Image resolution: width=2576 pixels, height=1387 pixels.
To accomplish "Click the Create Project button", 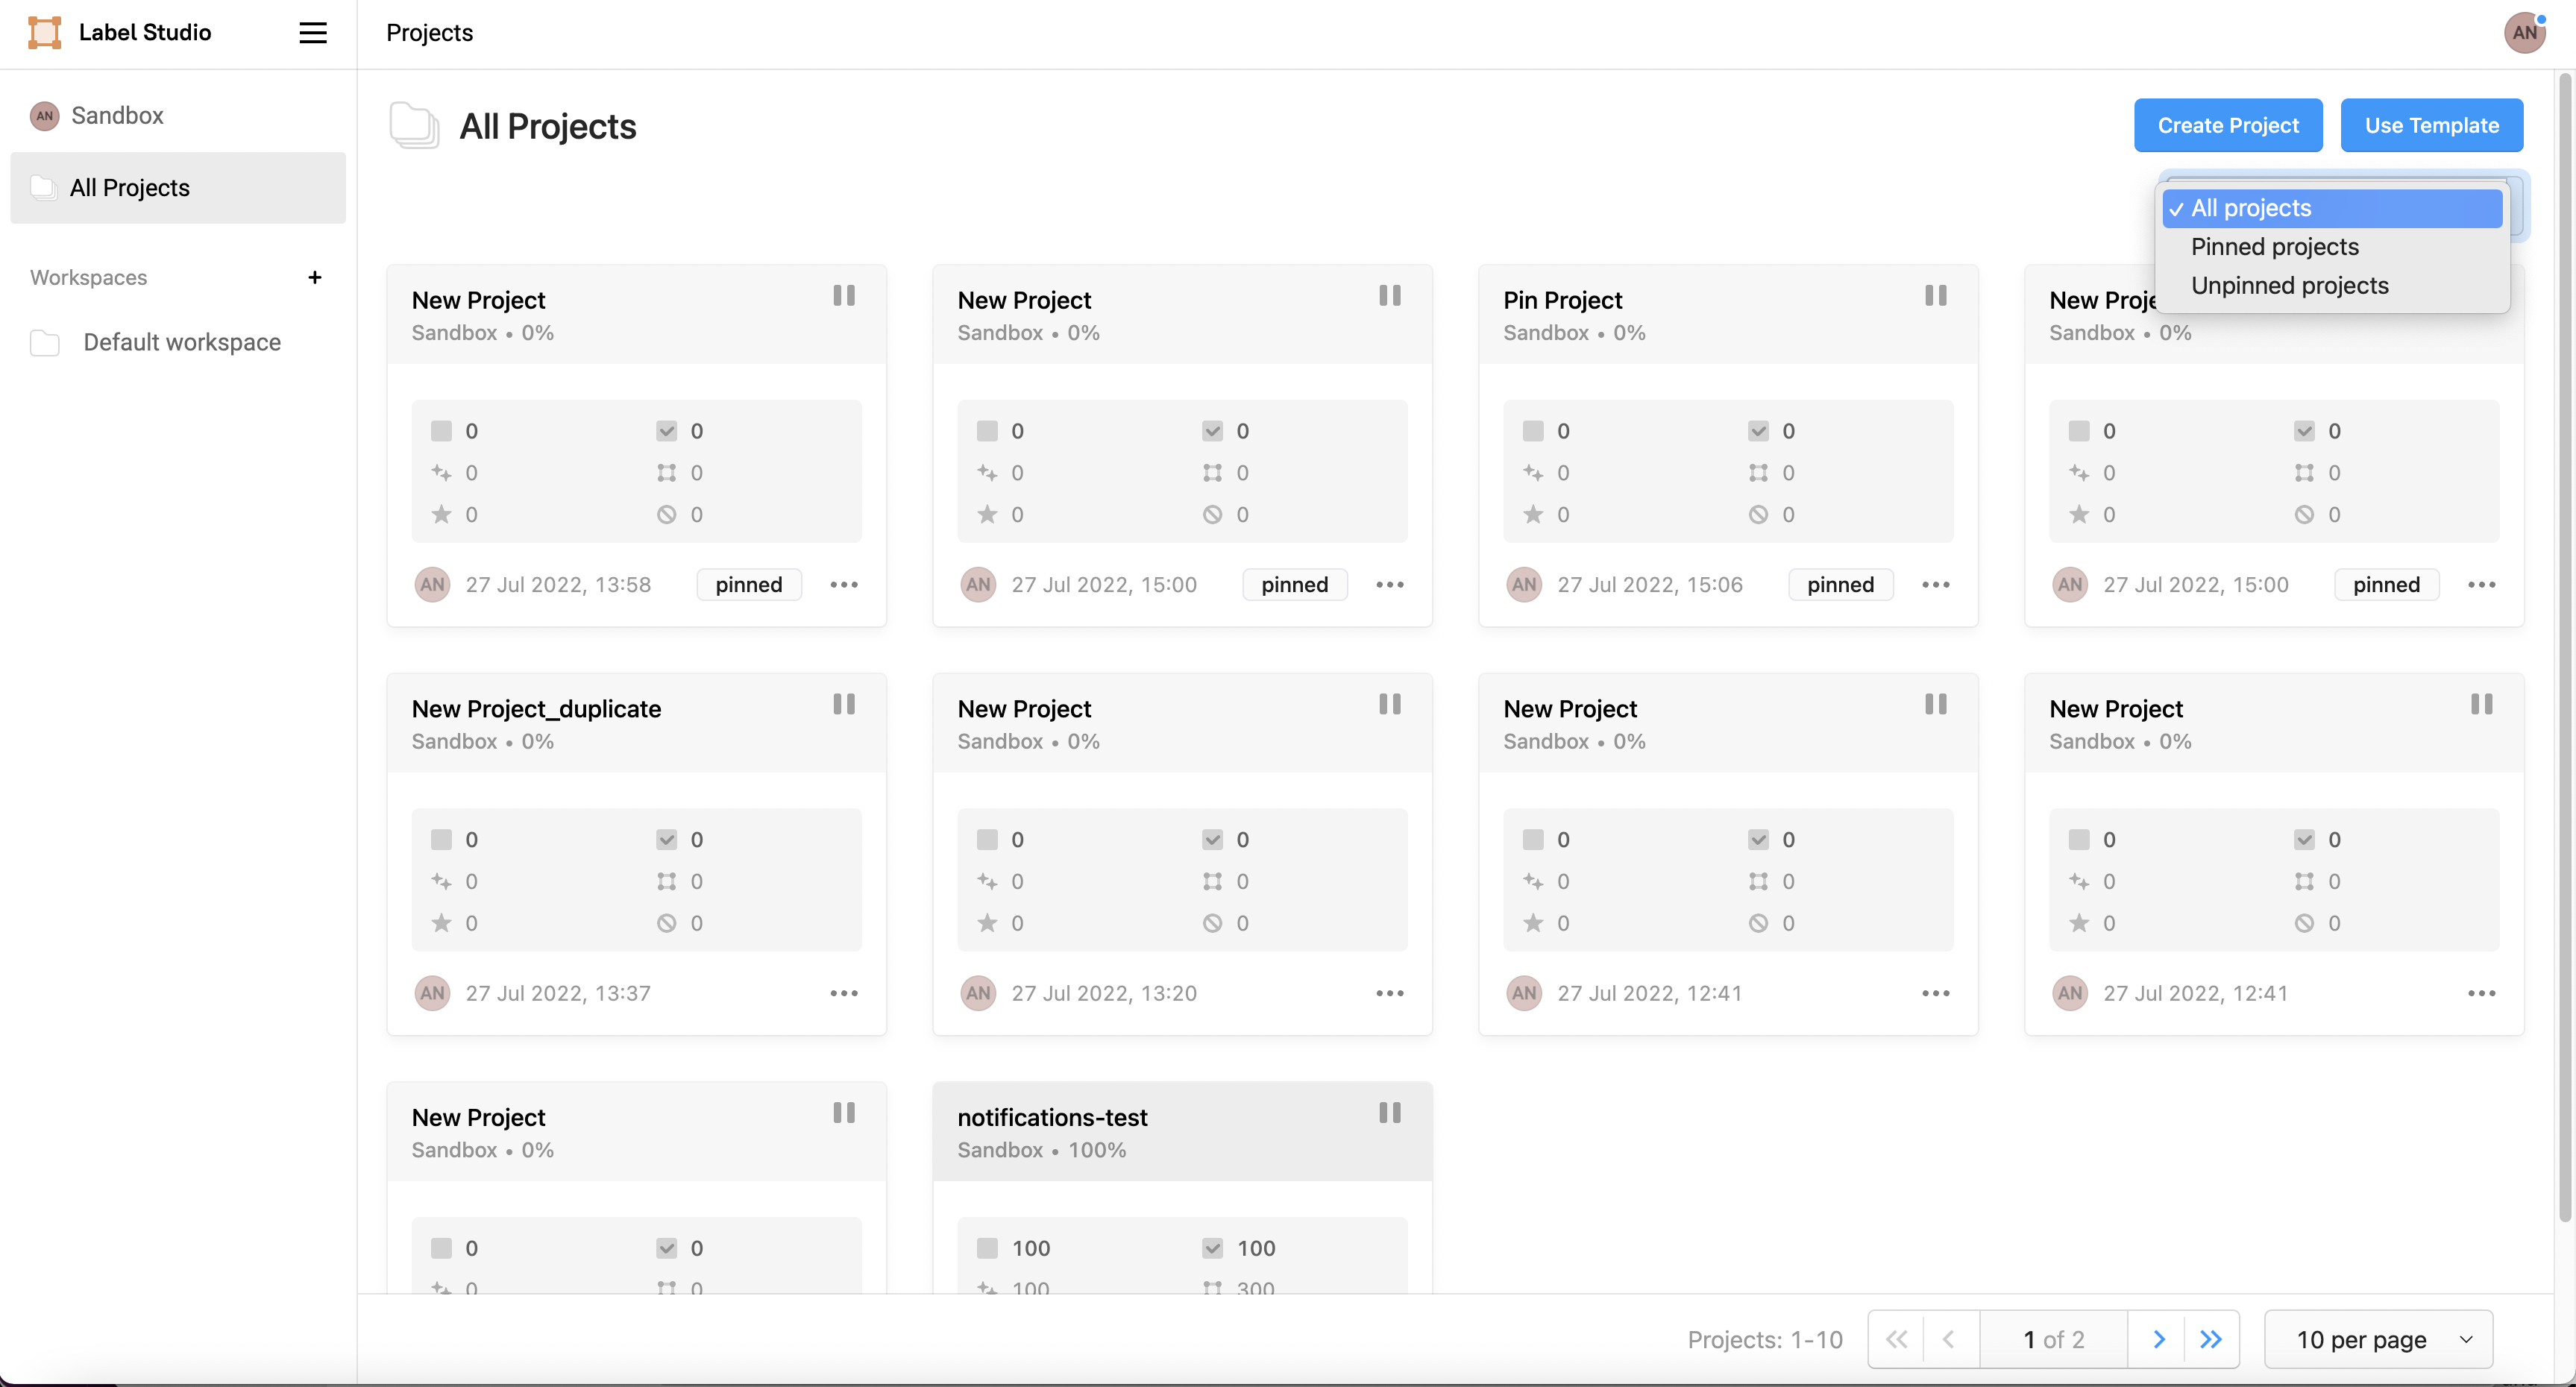I will [x=2227, y=125].
